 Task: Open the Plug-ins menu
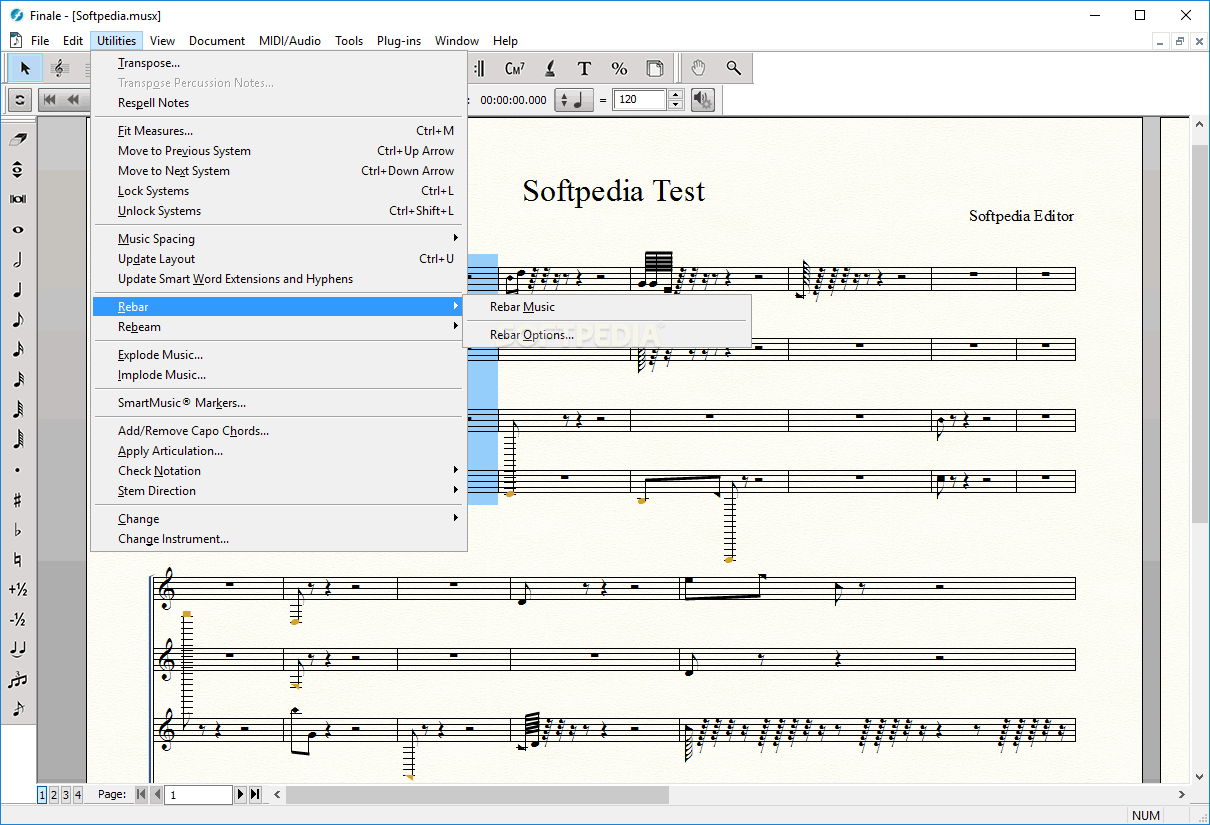tap(399, 41)
